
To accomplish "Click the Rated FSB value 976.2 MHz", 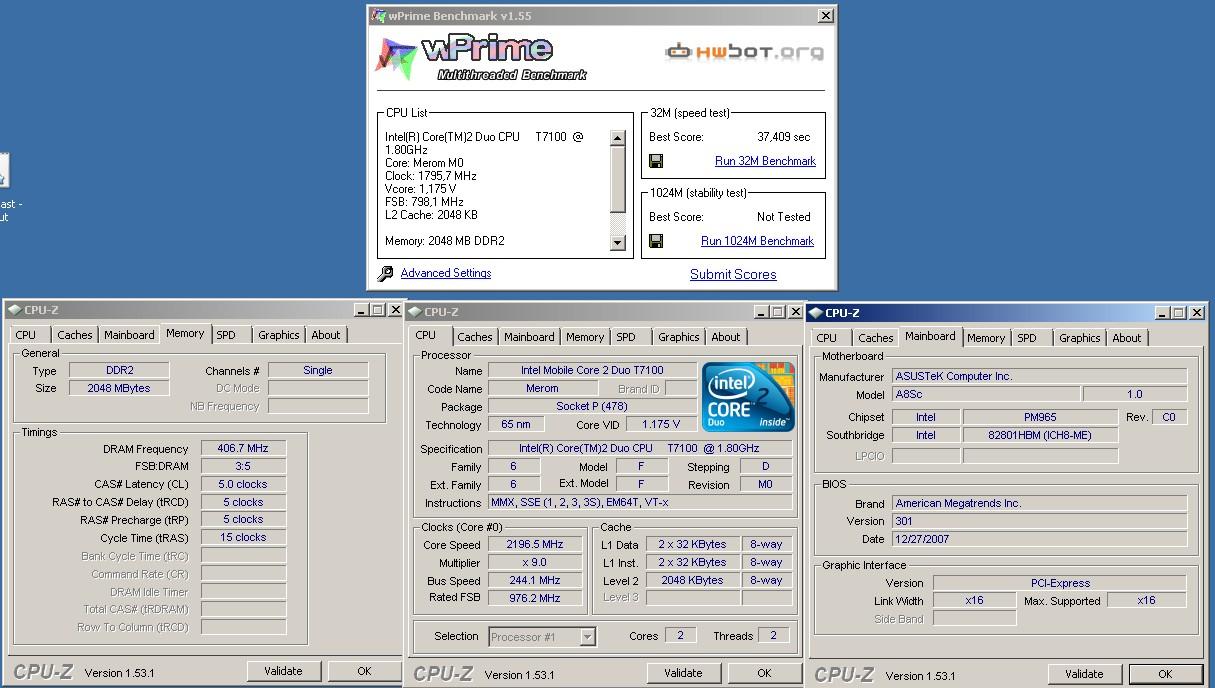I will coord(534,598).
